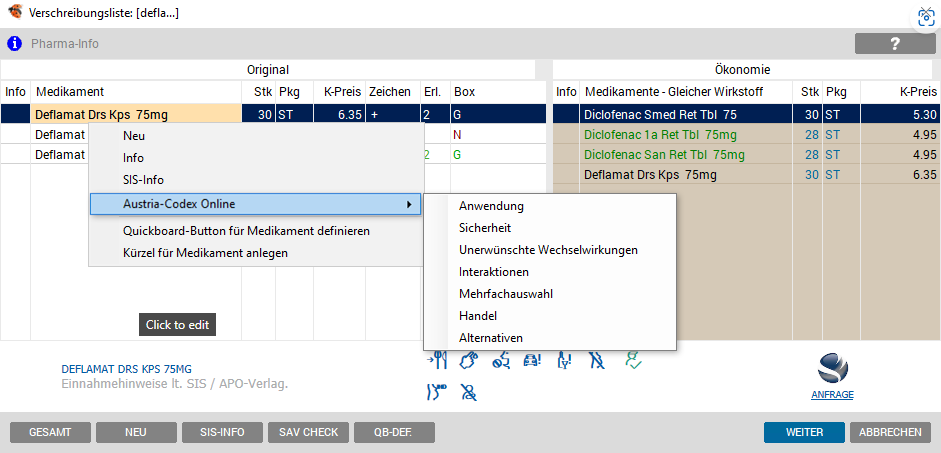Click the take-with-meal cutlery icon
This screenshot has width=941, height=453.
click(438, 360)
